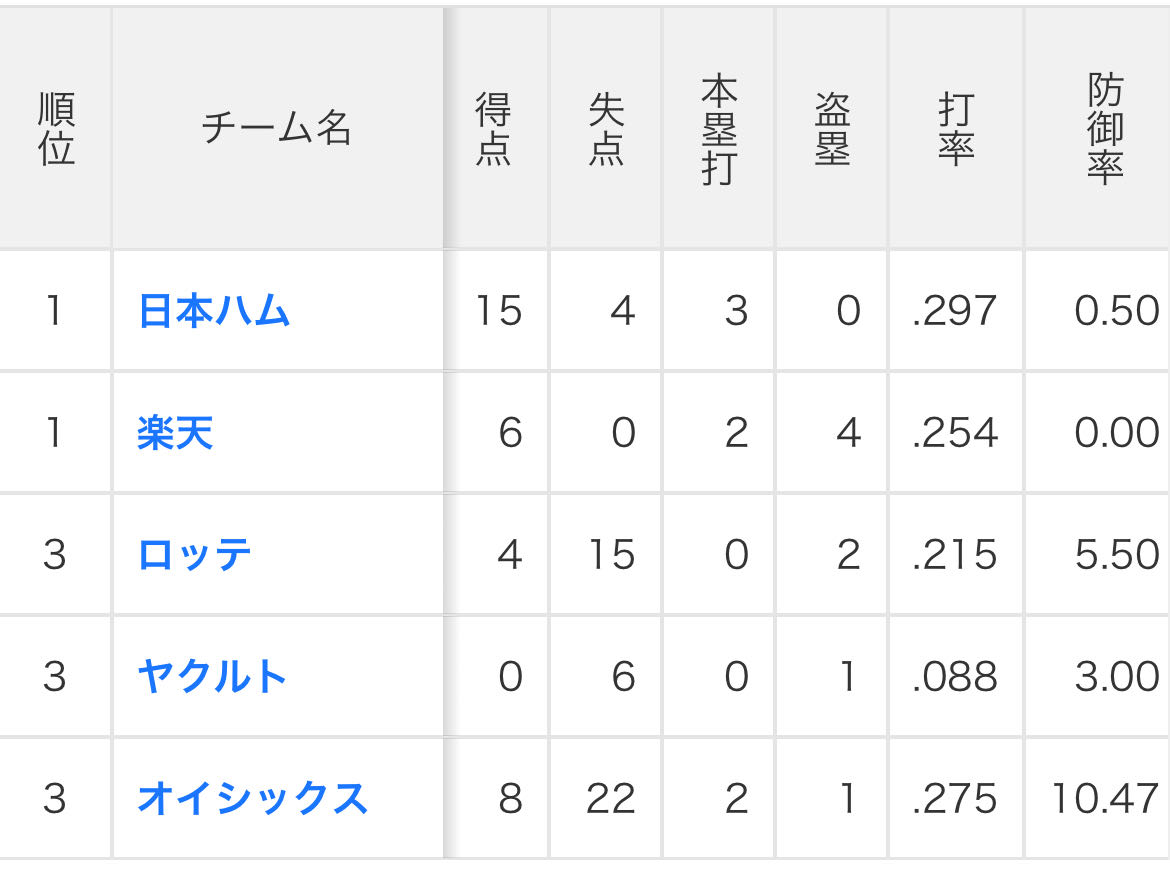The width and height of the screenshot is (1170, 879).
Task: Open the 楽天 team link
Action: (x=175, y=434)
